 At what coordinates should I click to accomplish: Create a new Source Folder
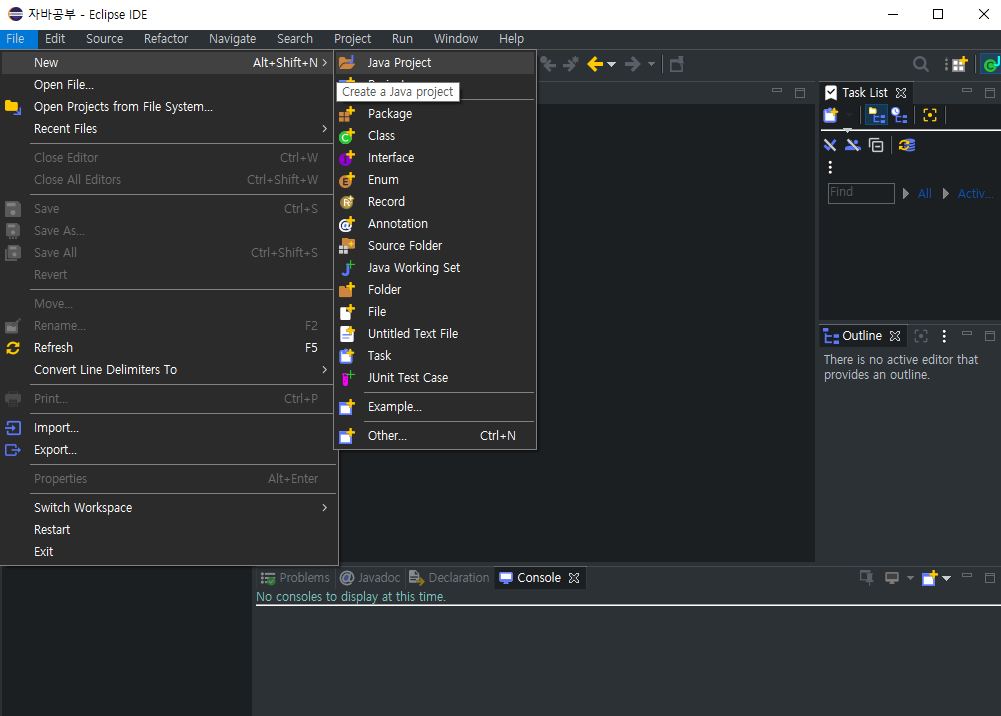(435, 246)
